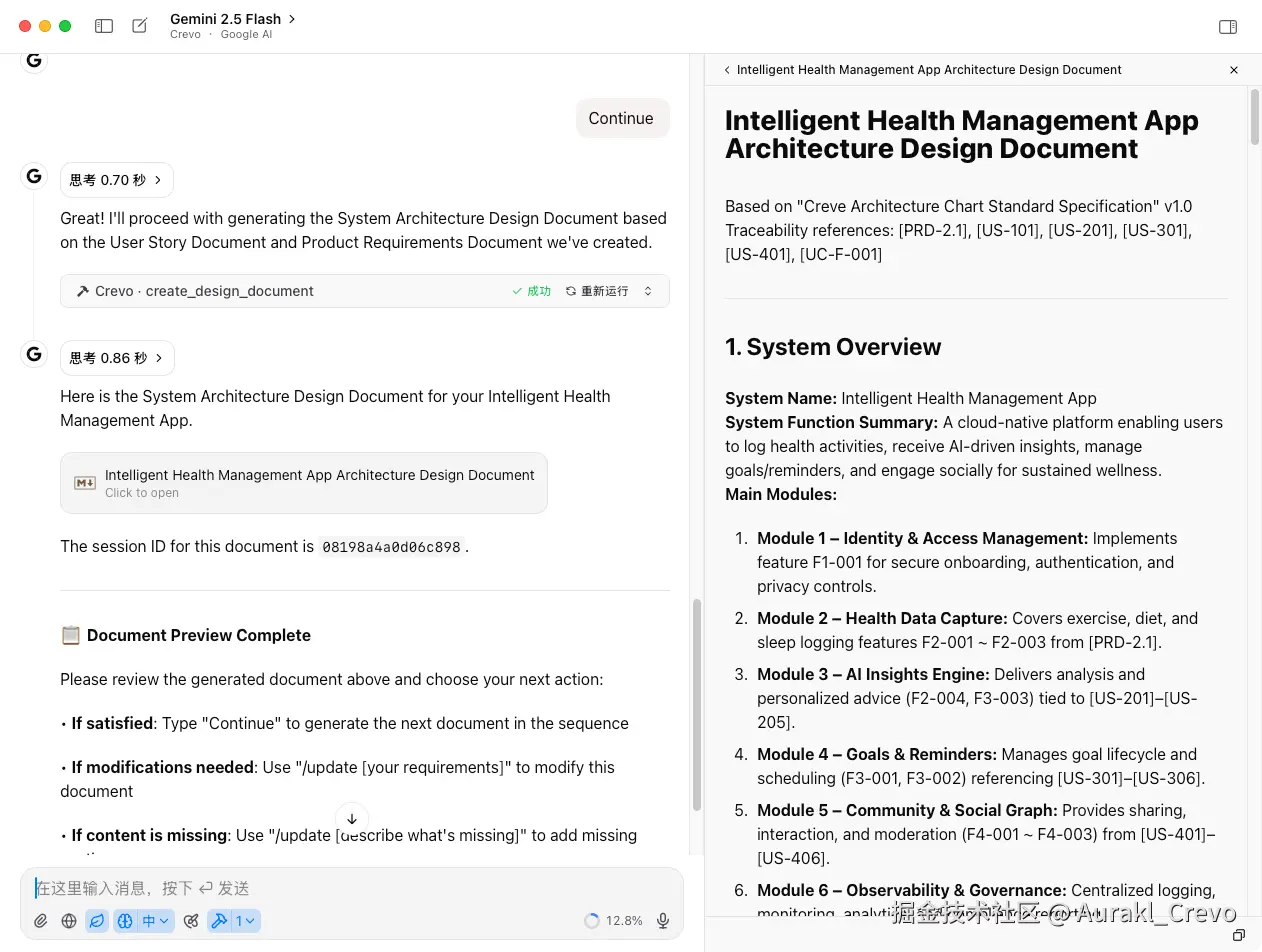Open the 中 thinking level dropdown
The height and width of the screenshot is (952, 1262).
click(x=155, y=921)
